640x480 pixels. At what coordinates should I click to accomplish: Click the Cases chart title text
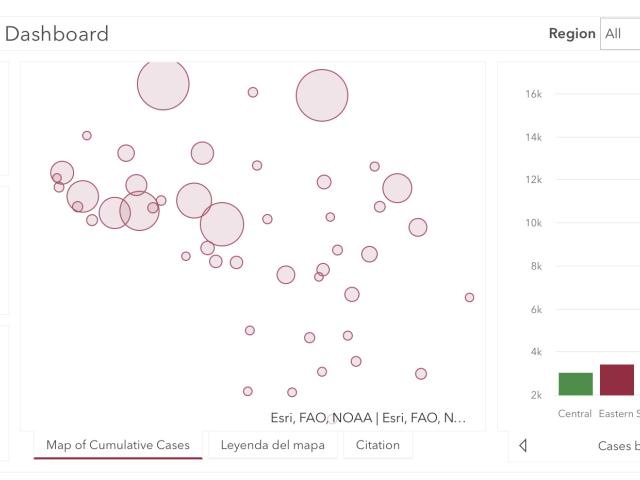click(x=619, y=446)
